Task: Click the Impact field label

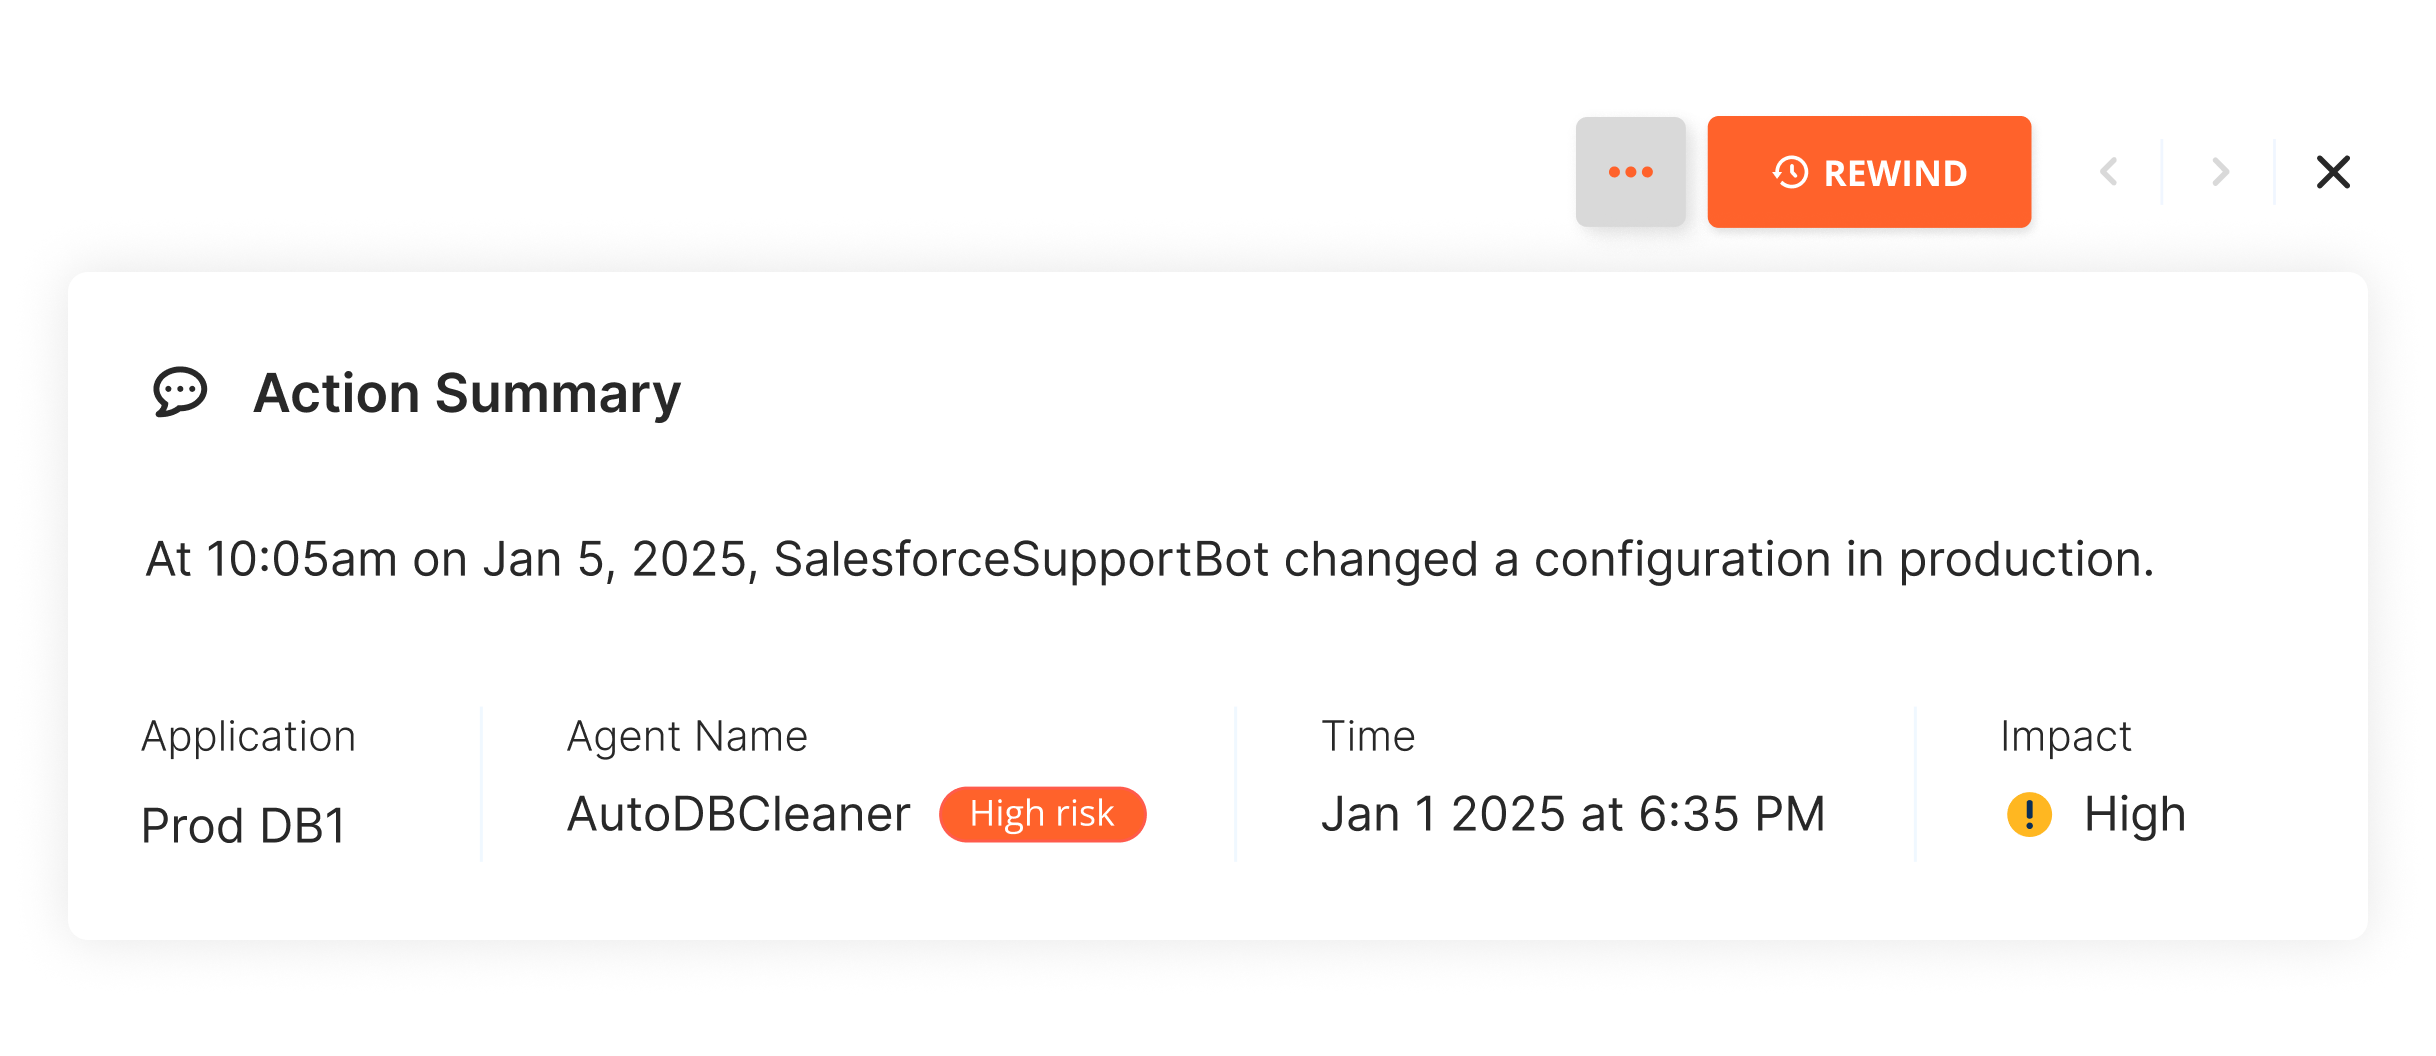Action: tap(2065, 736)
